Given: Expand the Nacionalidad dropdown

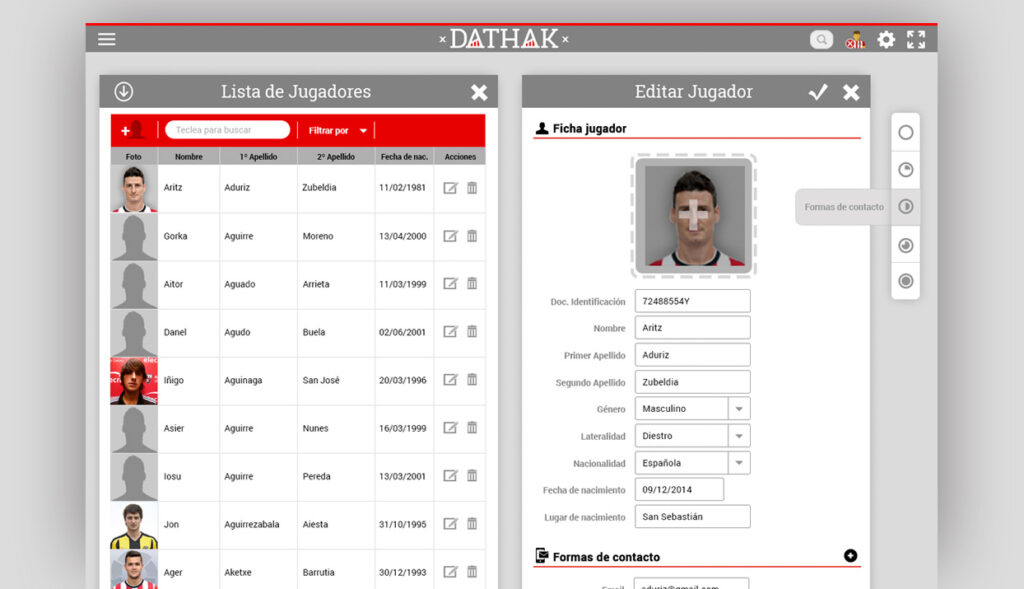Looking at the screenshot, I should [x=739, y=463].
